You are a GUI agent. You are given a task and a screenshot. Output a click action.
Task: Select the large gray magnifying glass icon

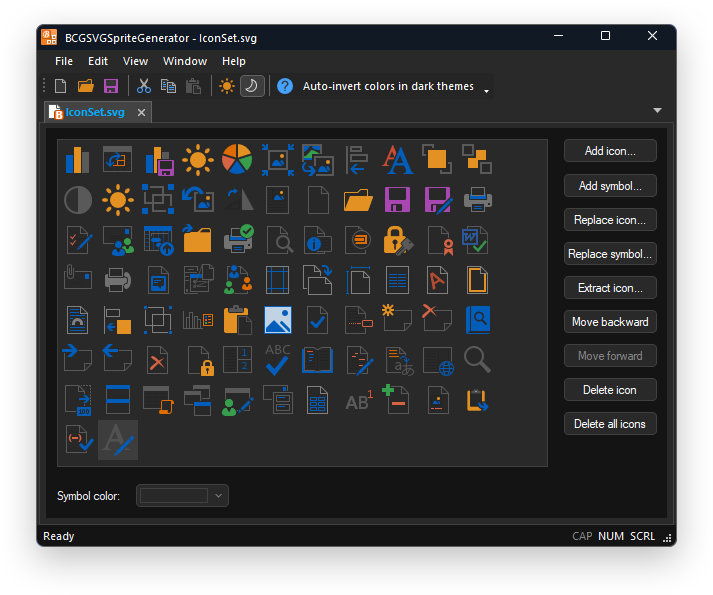[x=477, y=360]
